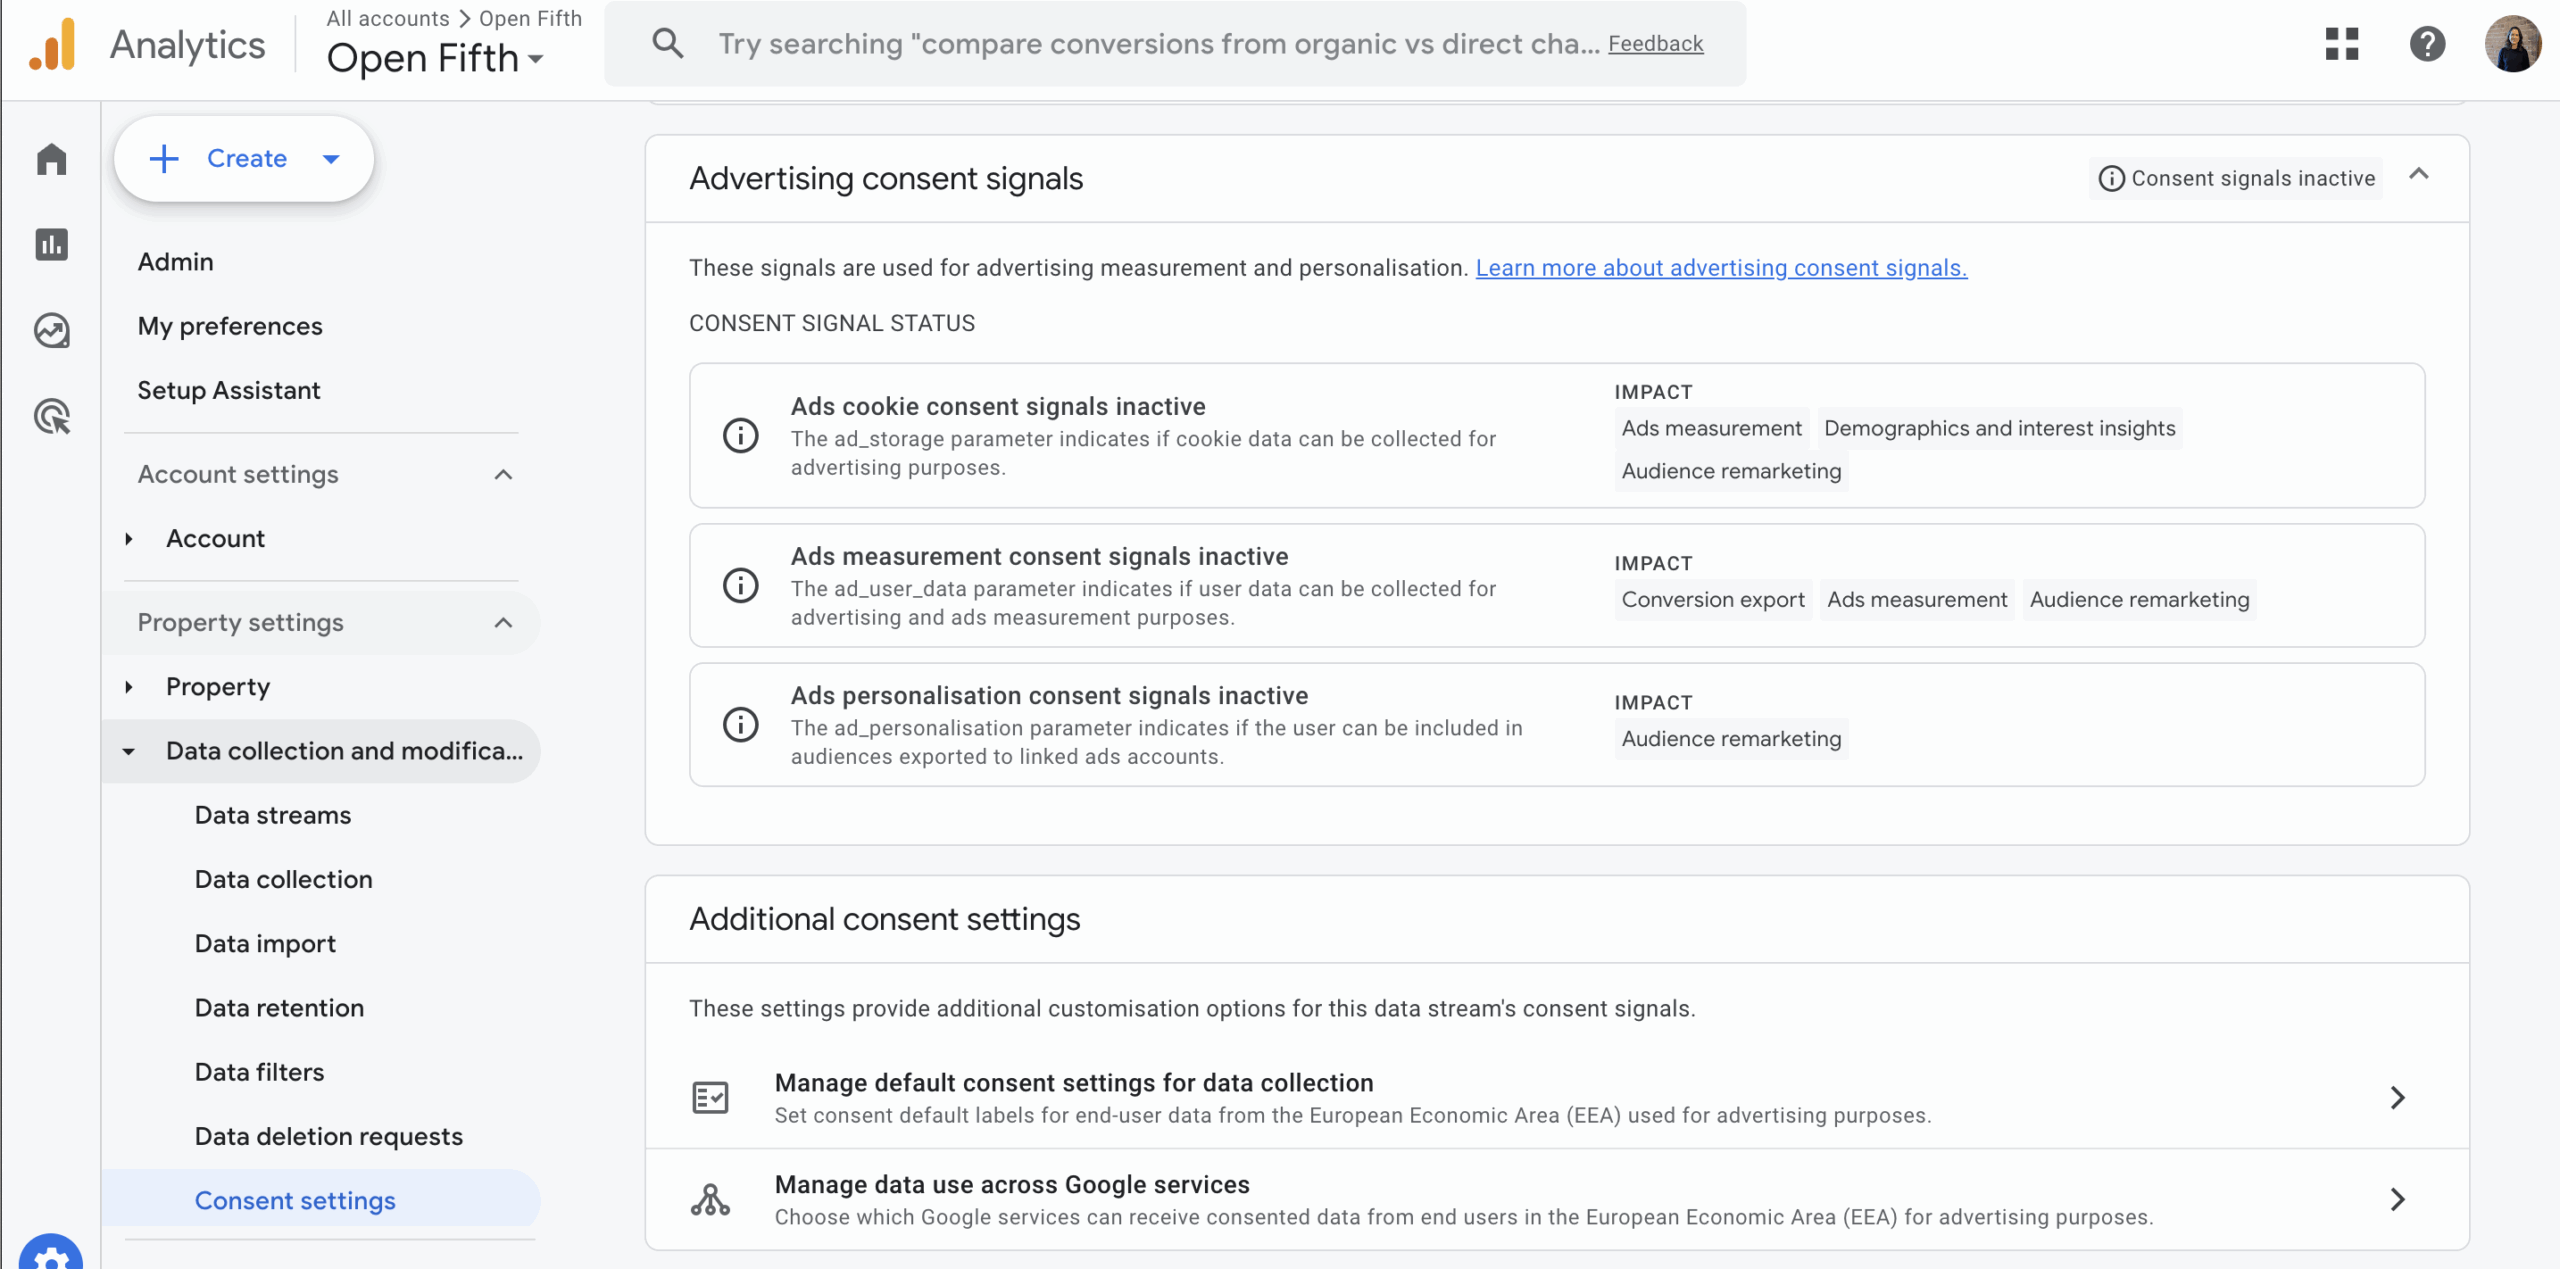Click info icon for Ads measurement consent

click(x=741, y=586)
